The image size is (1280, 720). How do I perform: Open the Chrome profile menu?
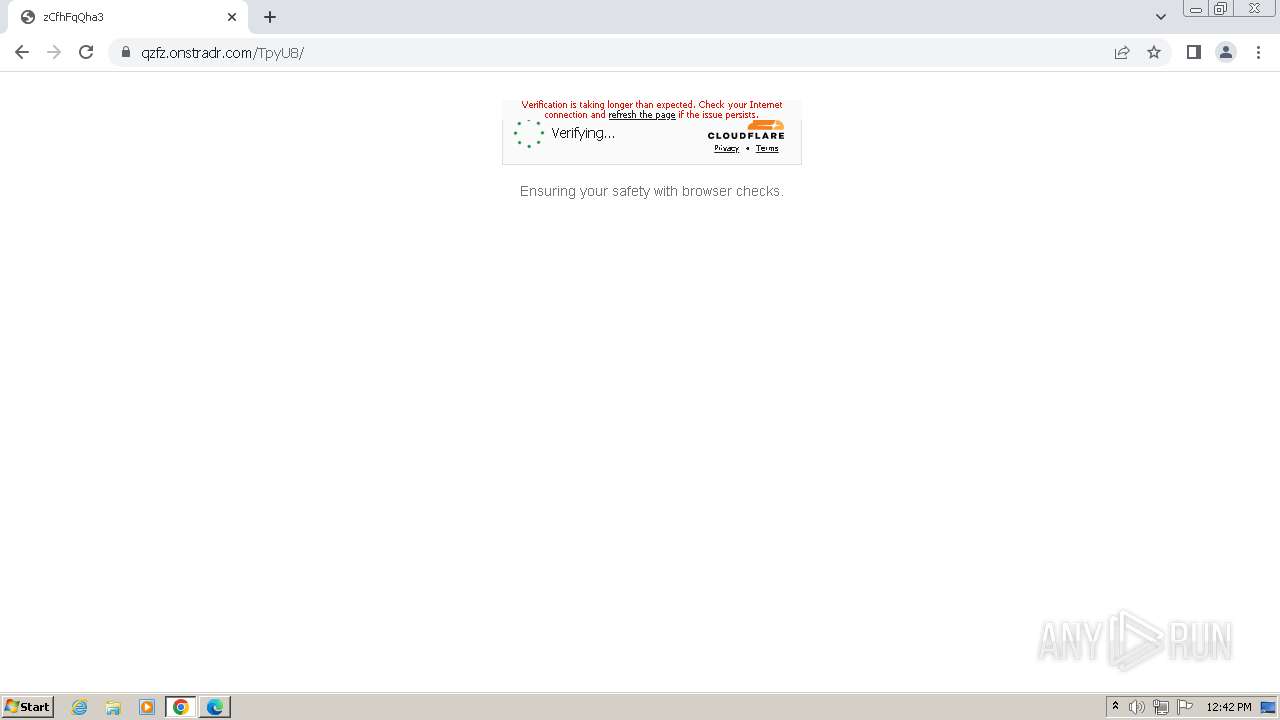click(1225, 52)
